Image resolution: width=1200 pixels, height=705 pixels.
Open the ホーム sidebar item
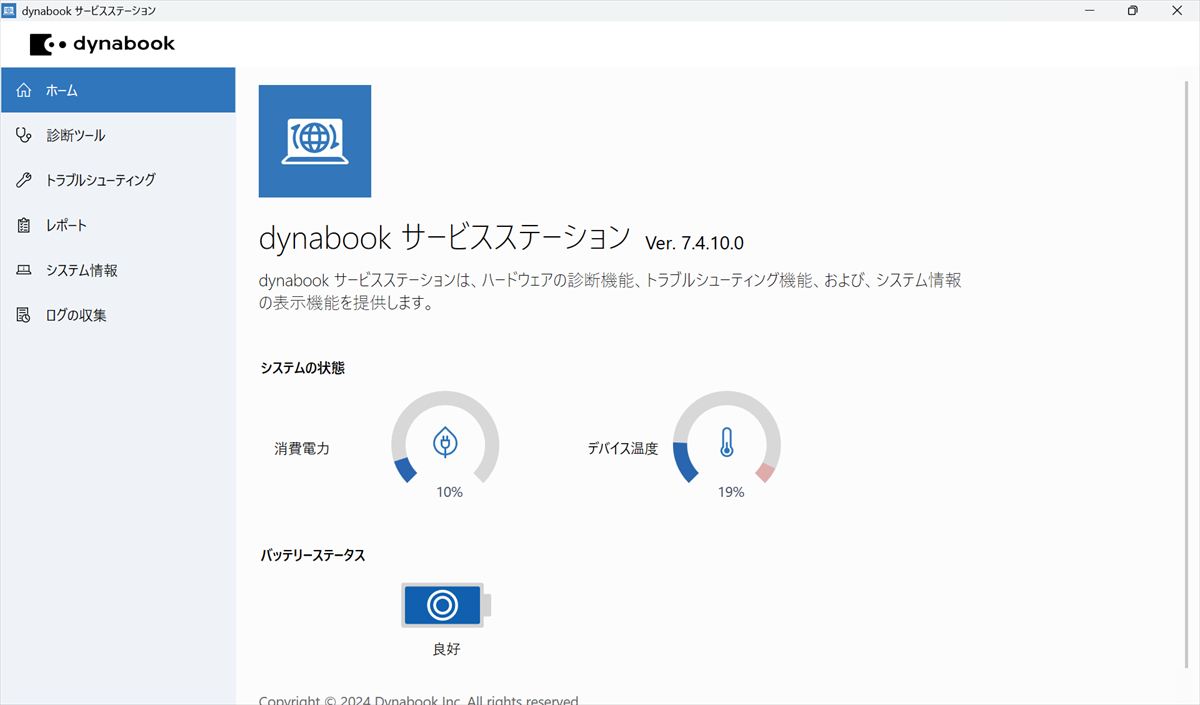tap(118, 90)
